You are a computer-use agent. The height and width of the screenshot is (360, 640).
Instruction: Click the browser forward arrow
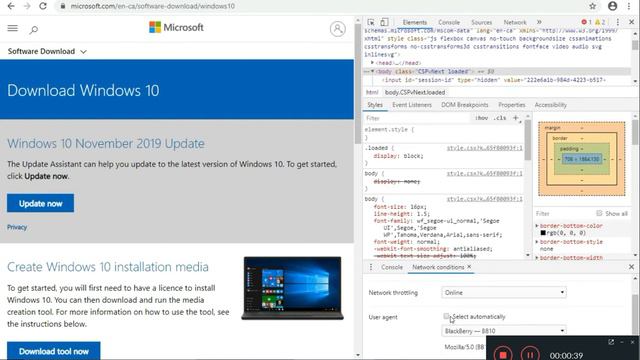click(x=27, y=6)
